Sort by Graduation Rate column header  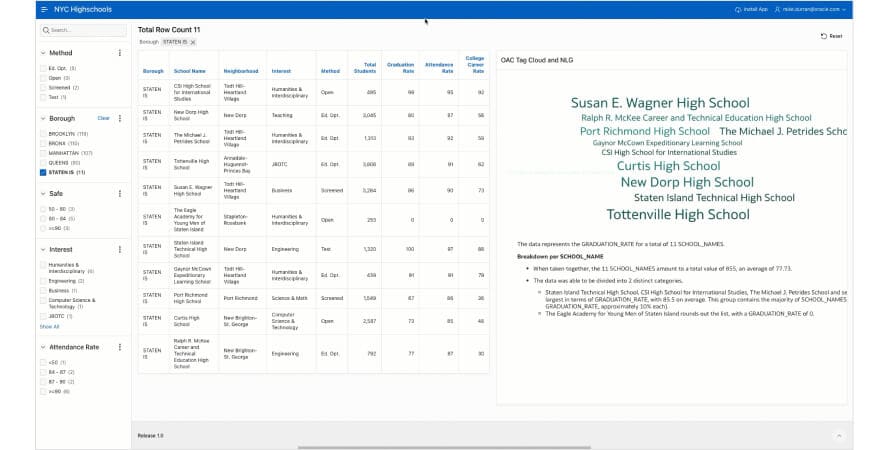pyautogui.click(x=400, y=68)
